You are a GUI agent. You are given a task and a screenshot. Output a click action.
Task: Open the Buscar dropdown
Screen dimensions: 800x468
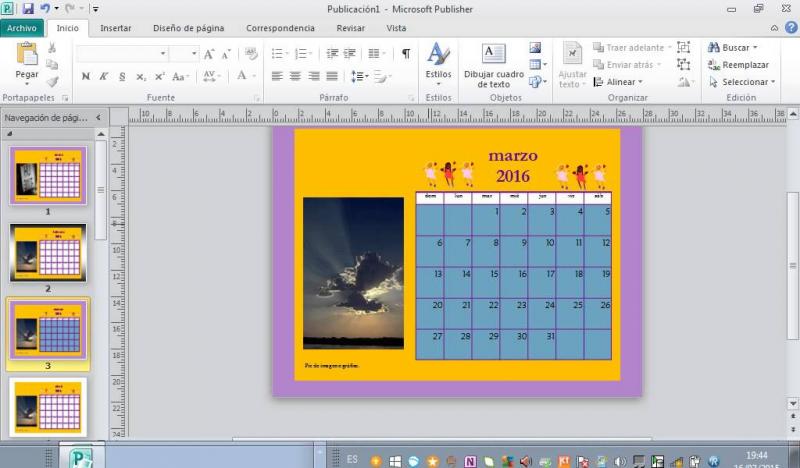click(x=733, y=47)
